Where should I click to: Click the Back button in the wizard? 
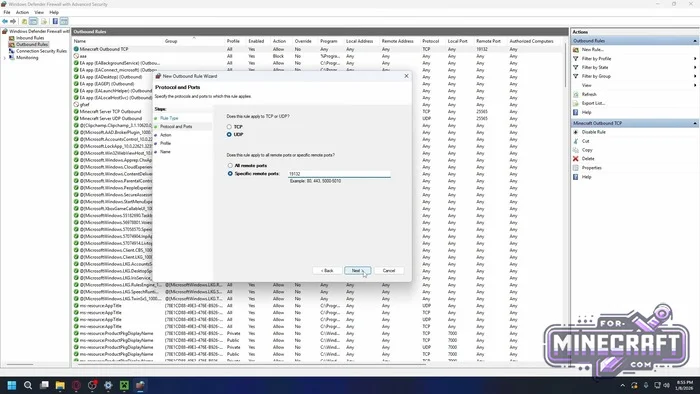click(x=327, y=270)
